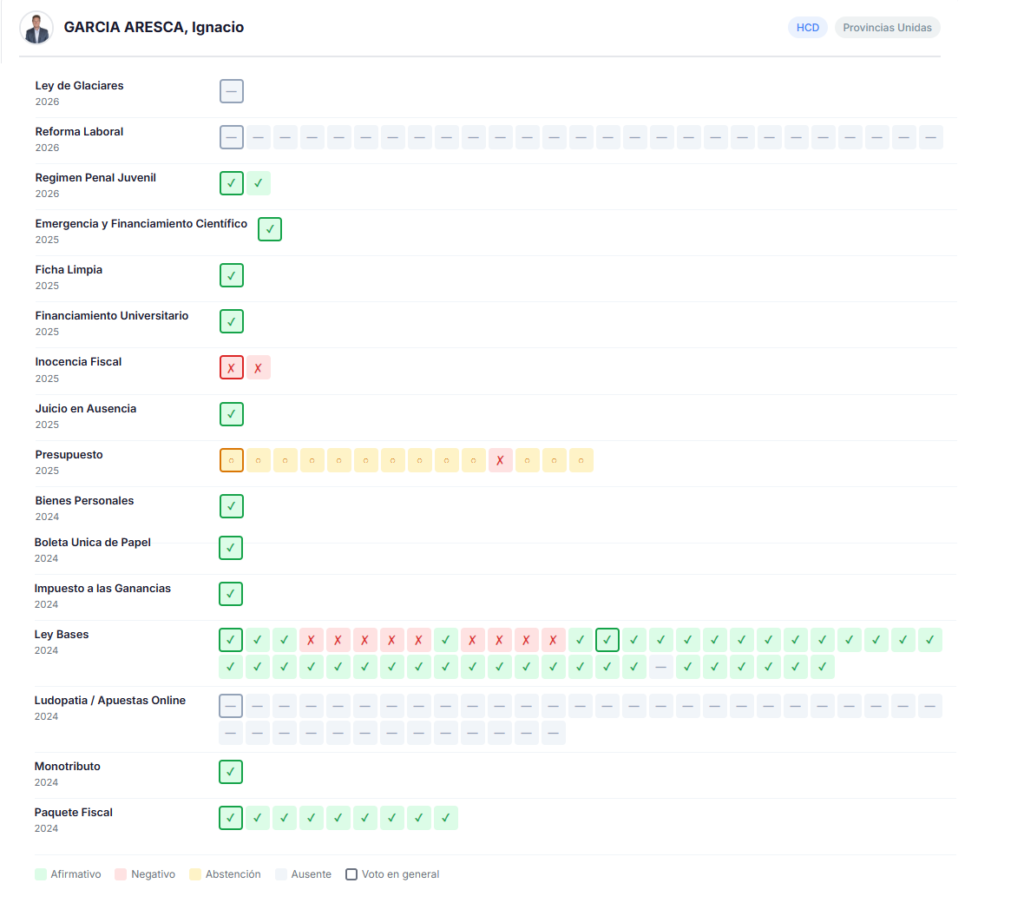Image resolution: width=1024 pixels, height=903 pixels.
Task: Click the green Afirmativo legend swatch
Action: pyautogui.click(x=40, y=874)
